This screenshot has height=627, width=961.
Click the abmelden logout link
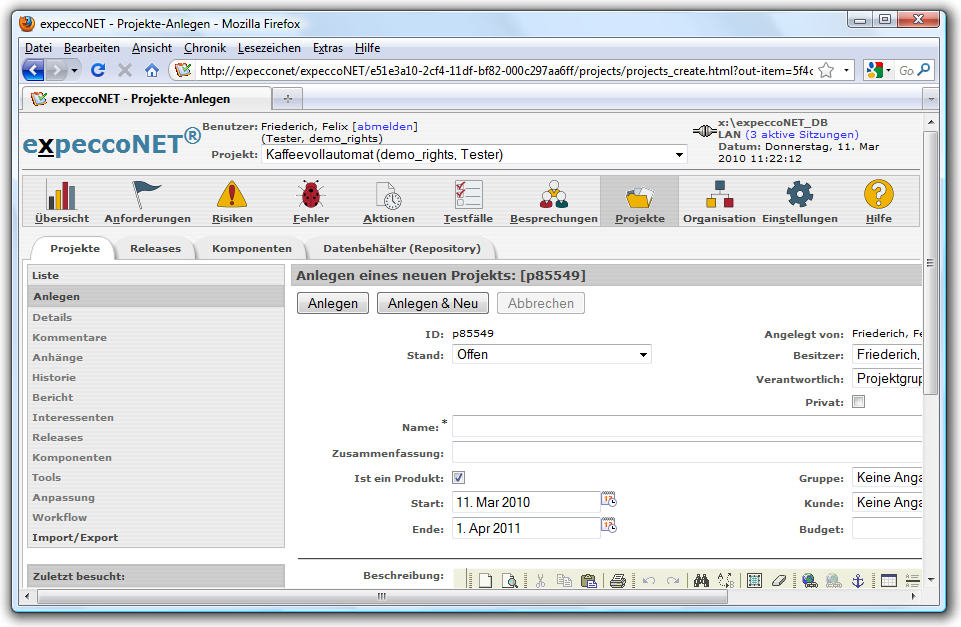pyautogui.click(x=385, y=126)
